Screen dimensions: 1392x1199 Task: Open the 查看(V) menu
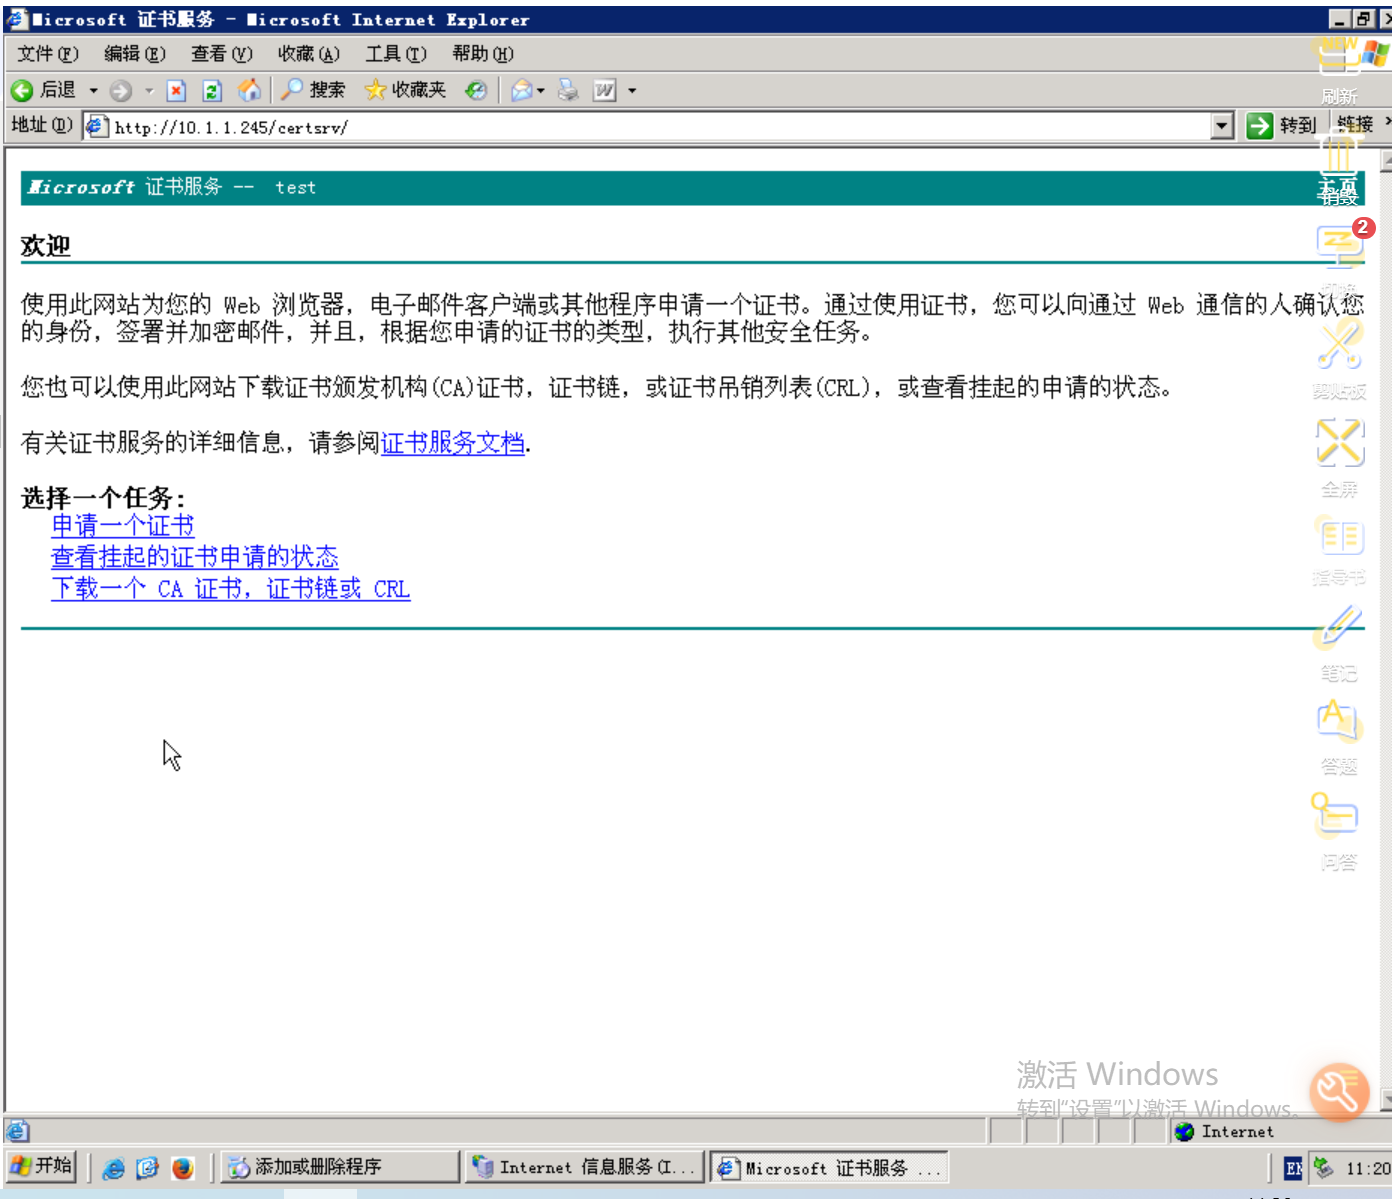pos(221,54)
